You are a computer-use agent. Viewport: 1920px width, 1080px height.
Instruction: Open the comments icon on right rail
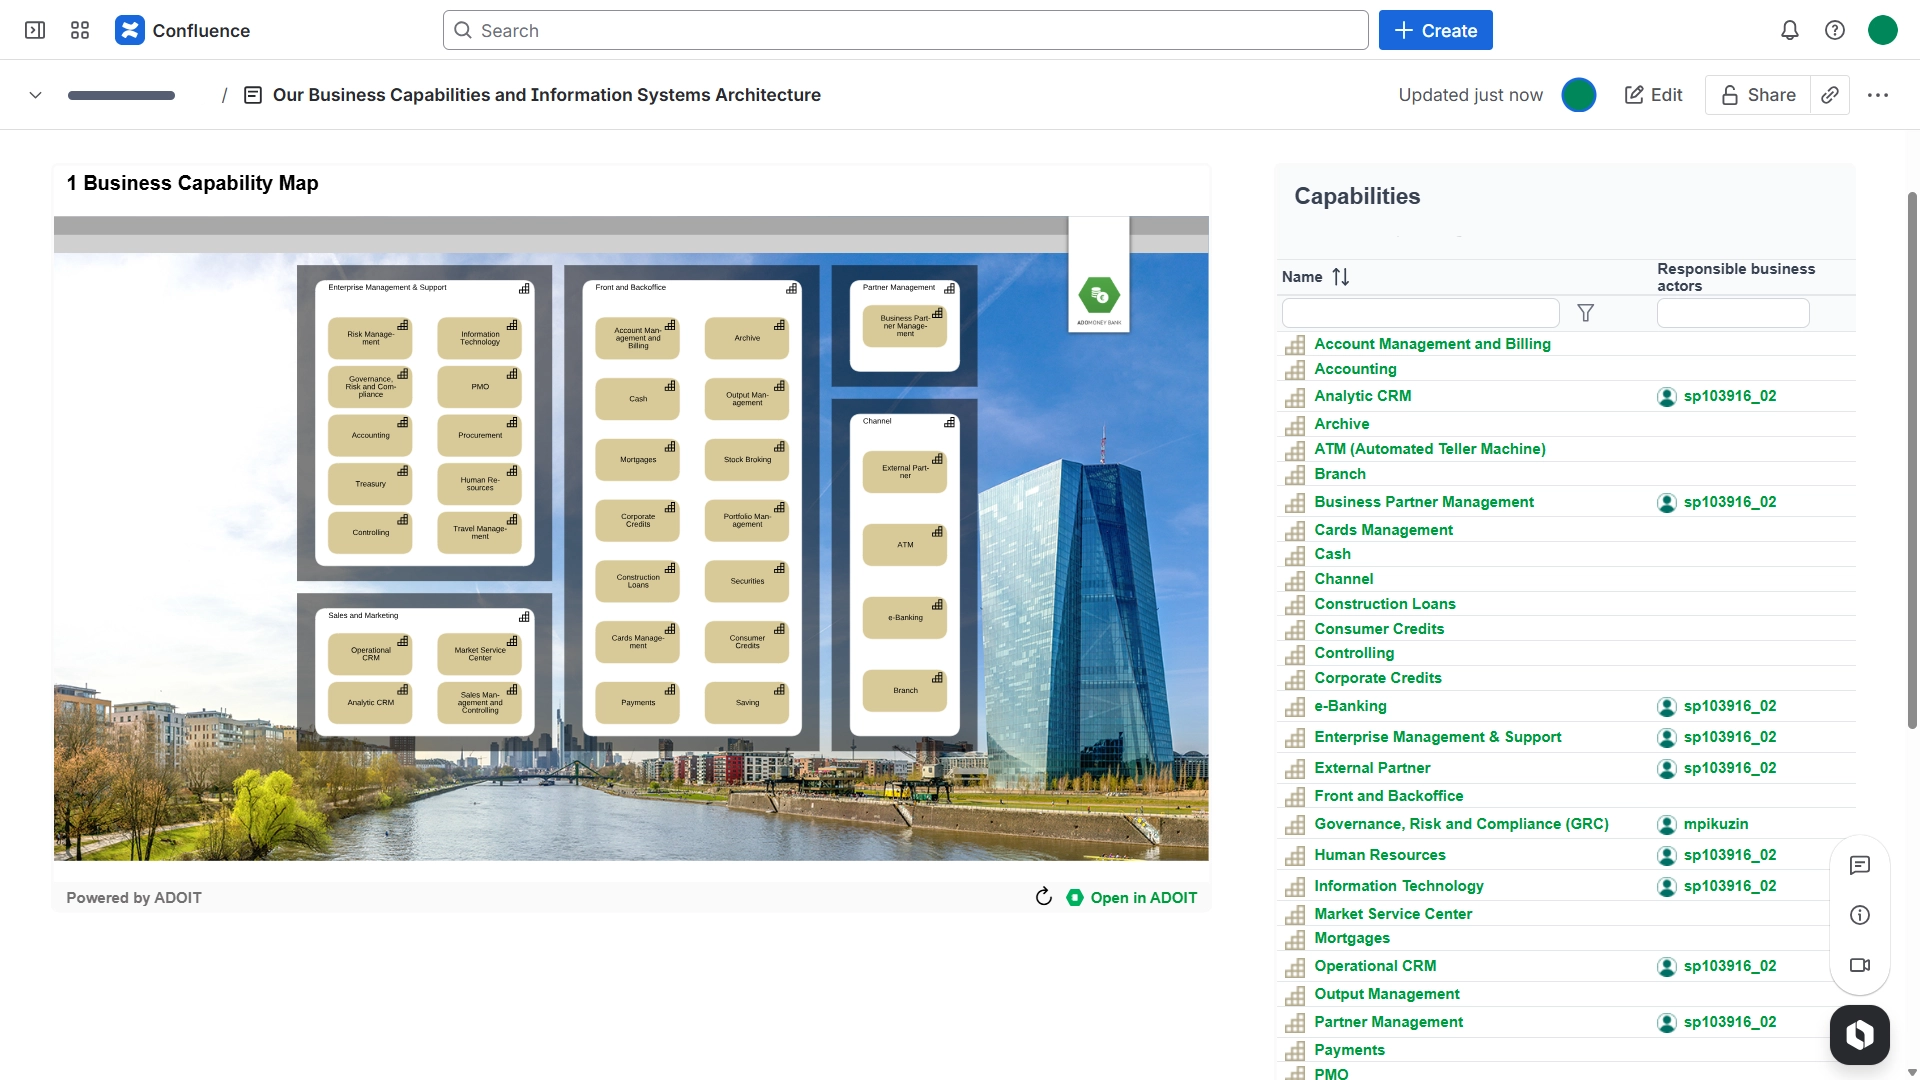[1860, 865]
